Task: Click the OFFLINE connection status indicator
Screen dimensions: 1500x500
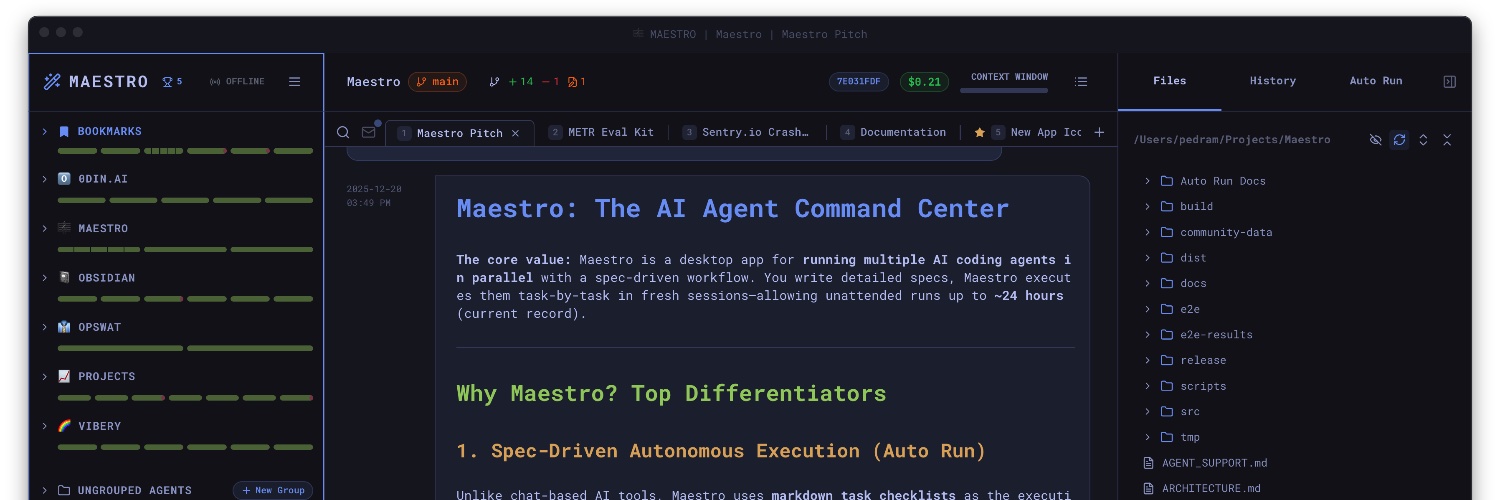Action: [237, 82]
